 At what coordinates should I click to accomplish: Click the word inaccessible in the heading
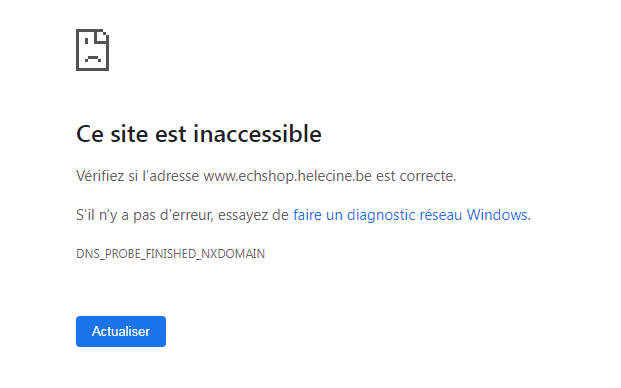click(x=257, y=133)
